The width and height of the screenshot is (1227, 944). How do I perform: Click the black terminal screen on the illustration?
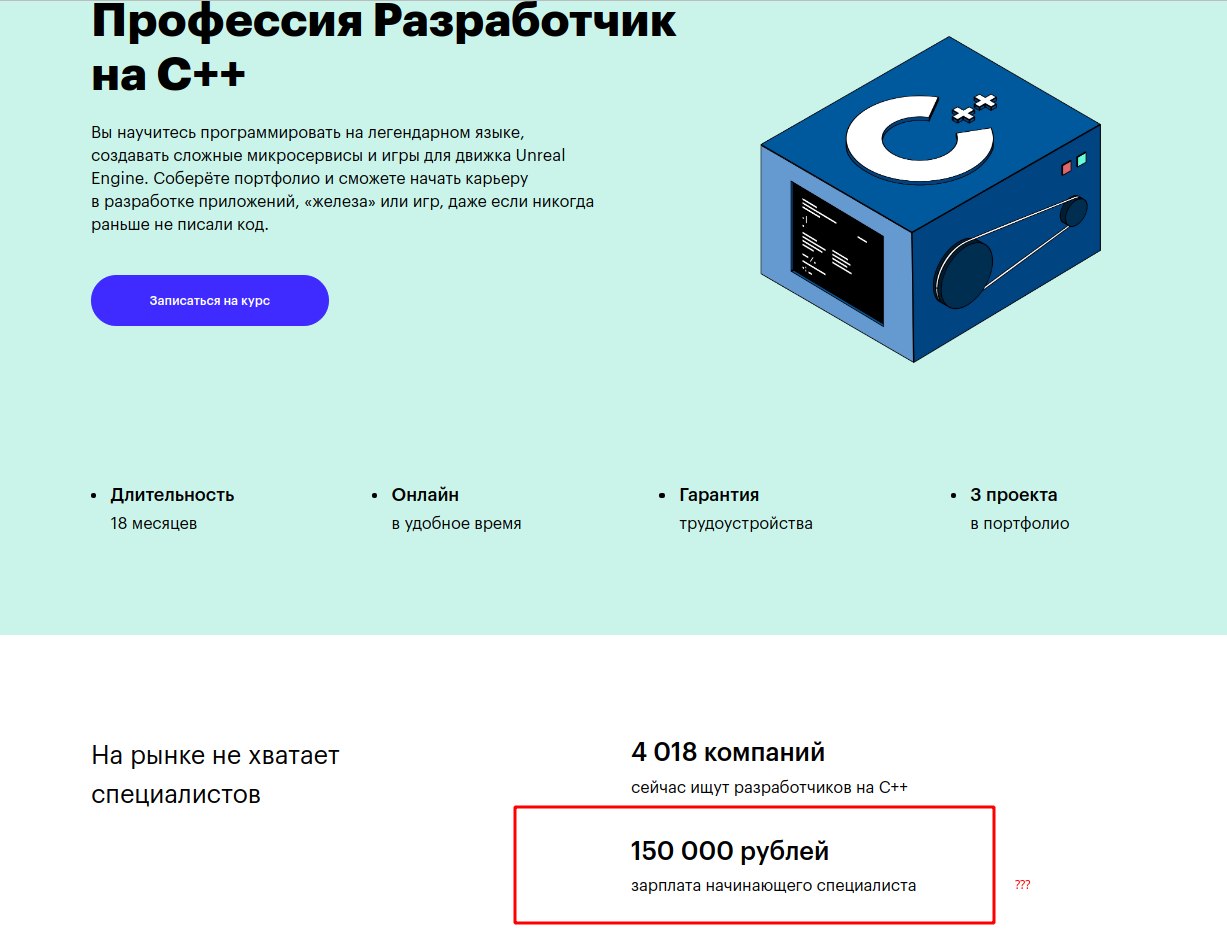pyautogui.click(x=837, y=251)
